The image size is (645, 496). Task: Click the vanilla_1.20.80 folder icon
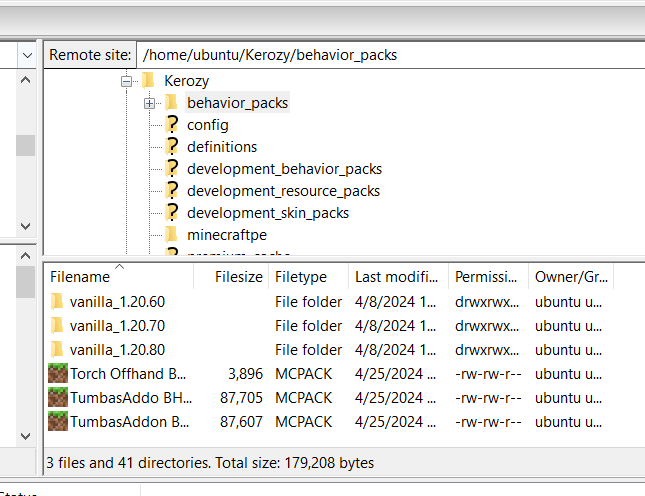58,349
